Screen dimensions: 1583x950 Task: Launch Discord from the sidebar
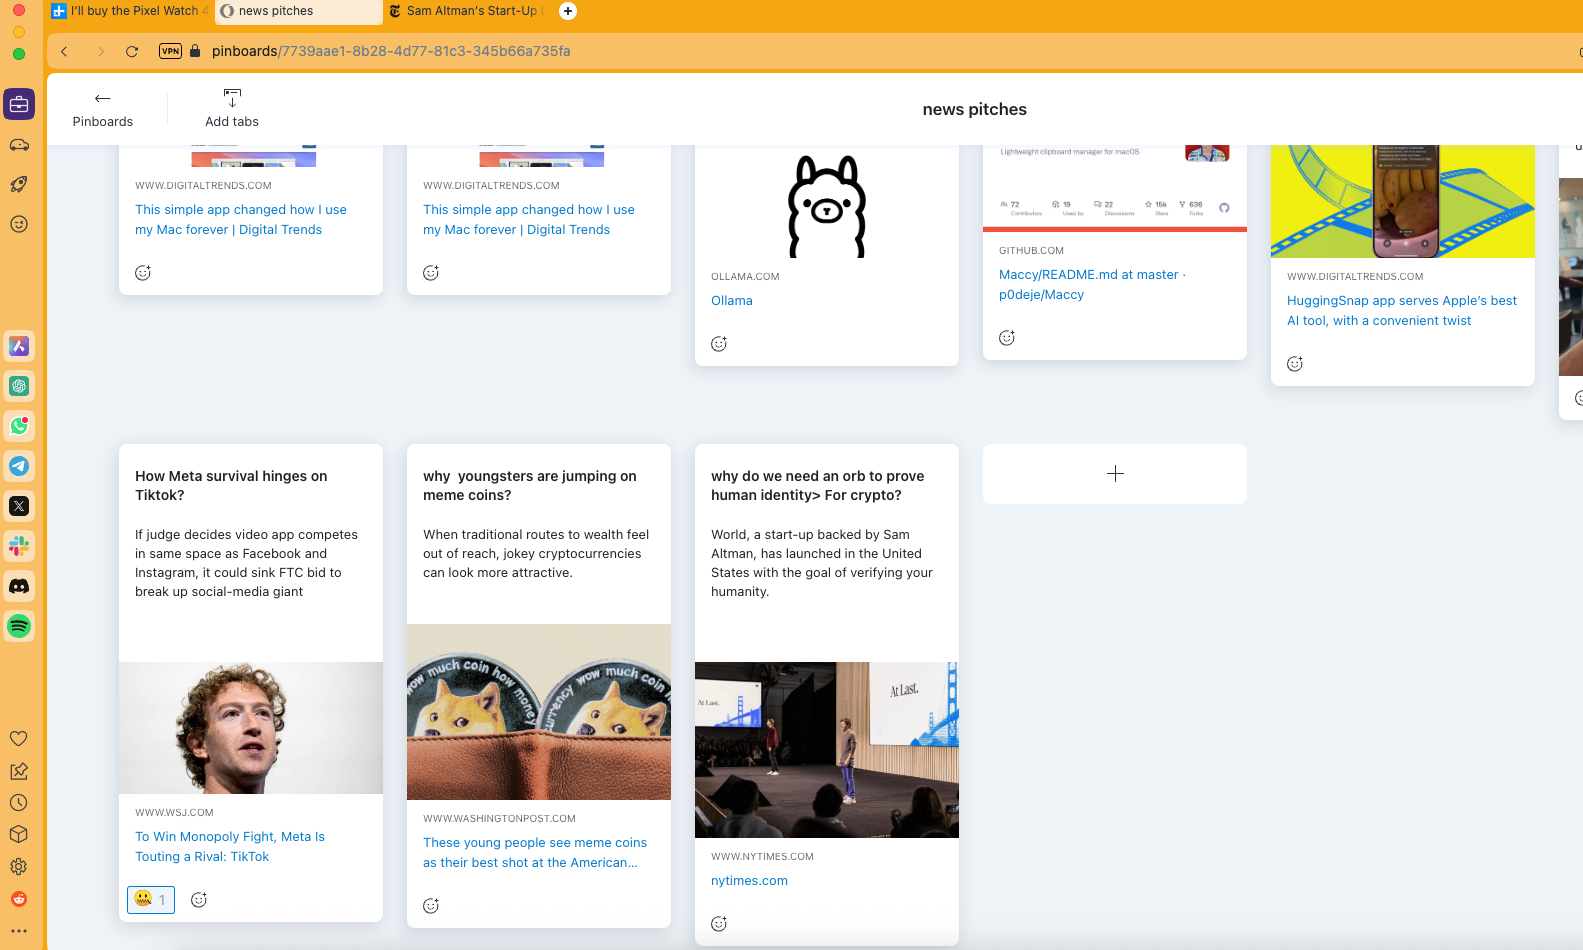click(x=19, y=586)
